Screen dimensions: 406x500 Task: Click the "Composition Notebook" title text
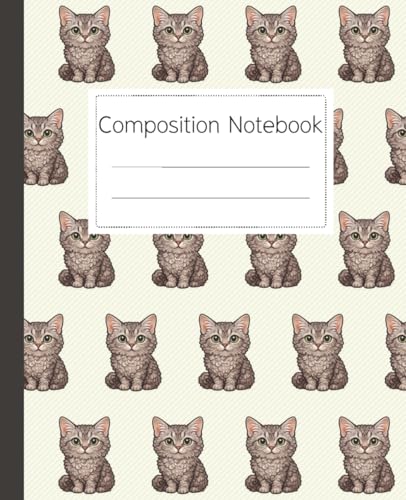[x=210, y=125]
